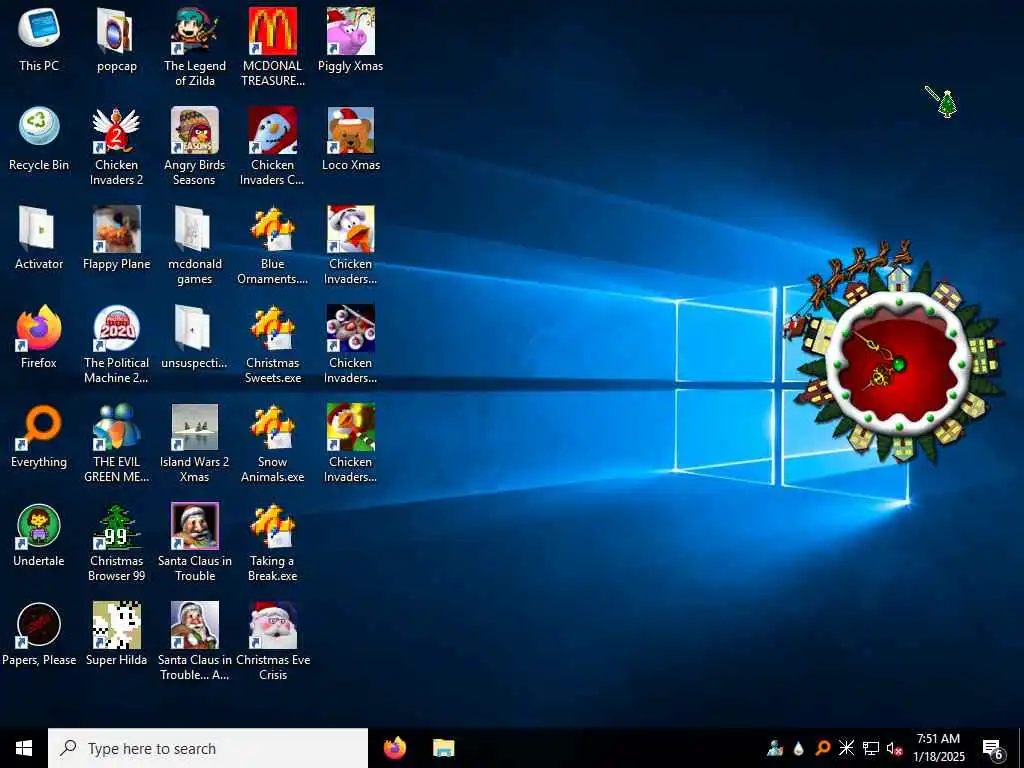The image size is (1024, 768).
Task: Select the Christmas Eve Crisis shortcut
Action: pos(272,641)
